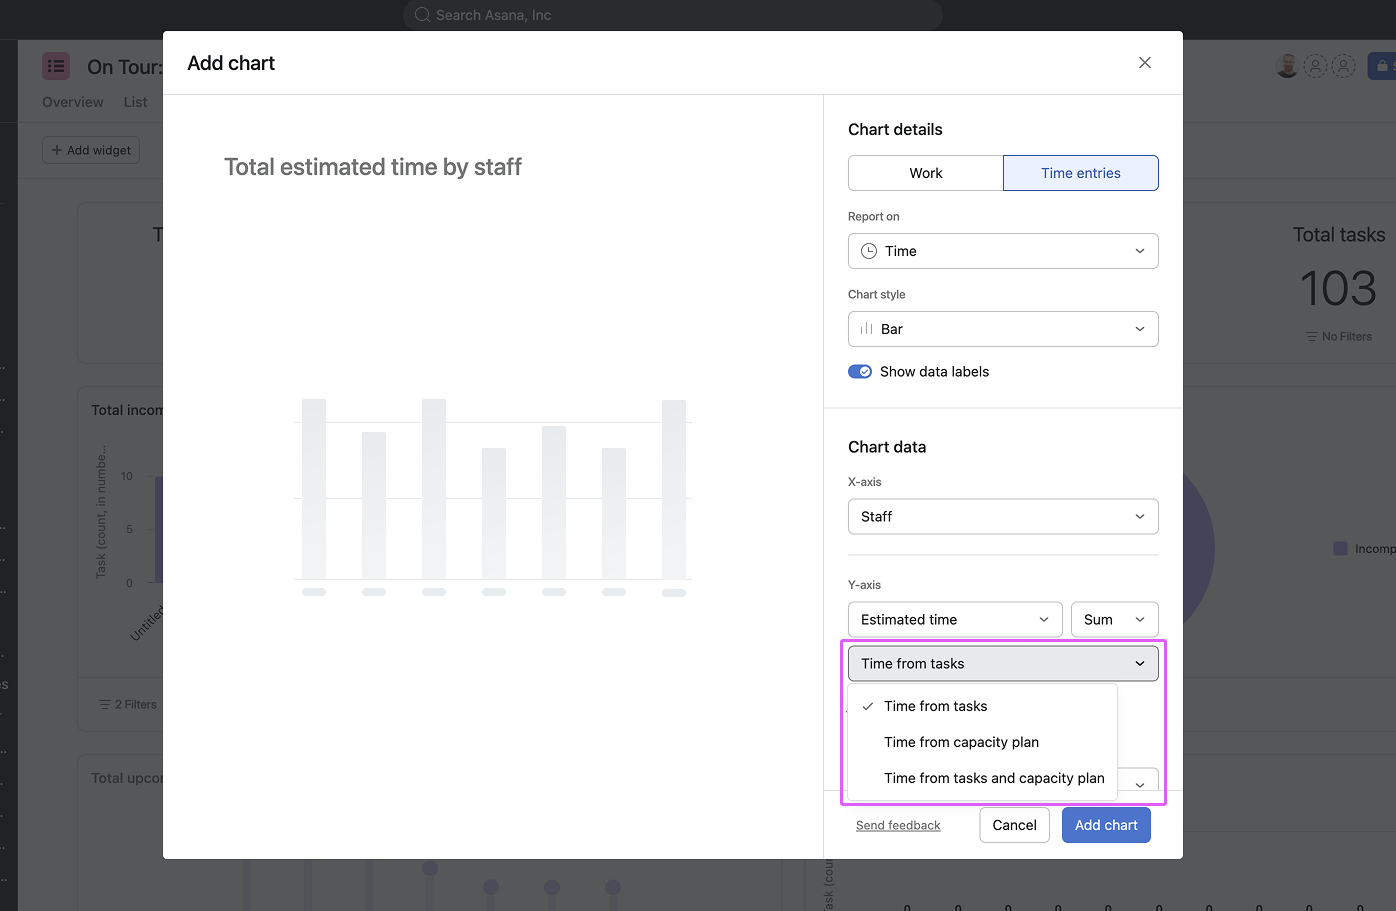Click the 2 Filters icon on widget
1396x911 pixels.
[105, 705]
